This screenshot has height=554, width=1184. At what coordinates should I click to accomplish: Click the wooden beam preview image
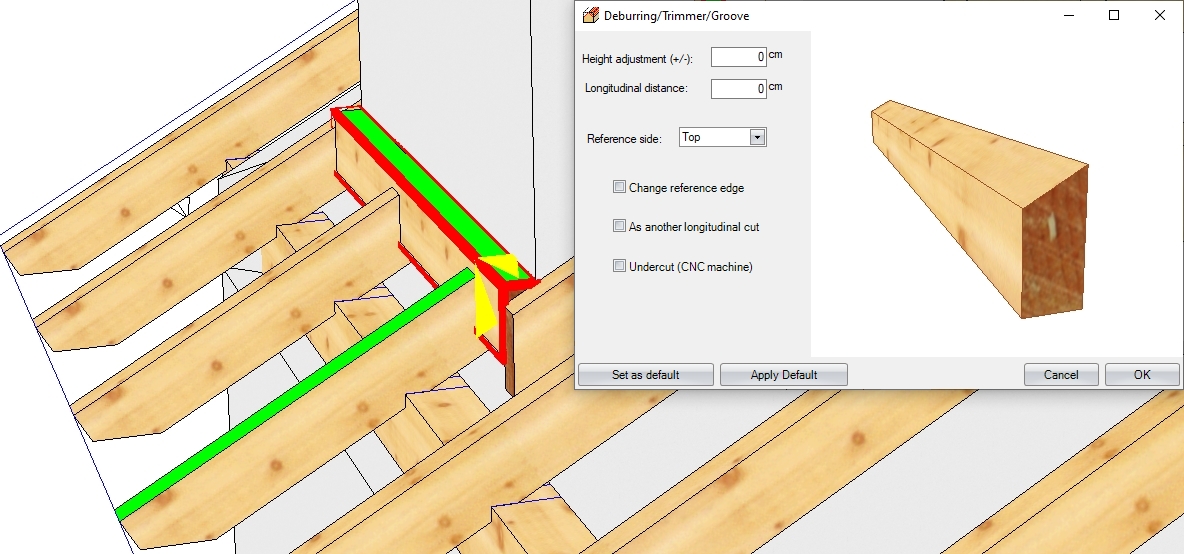(978, 208)
